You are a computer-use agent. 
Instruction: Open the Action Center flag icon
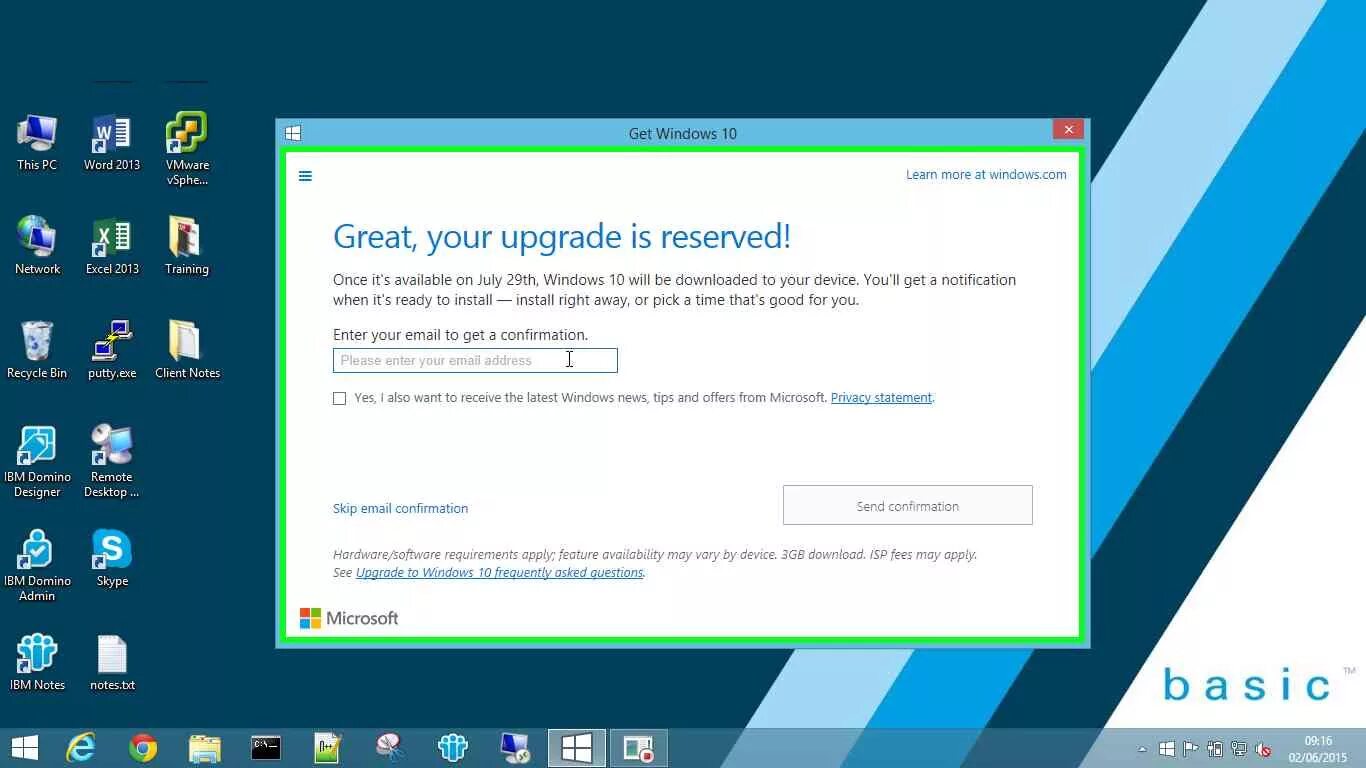click(1191, 749)
